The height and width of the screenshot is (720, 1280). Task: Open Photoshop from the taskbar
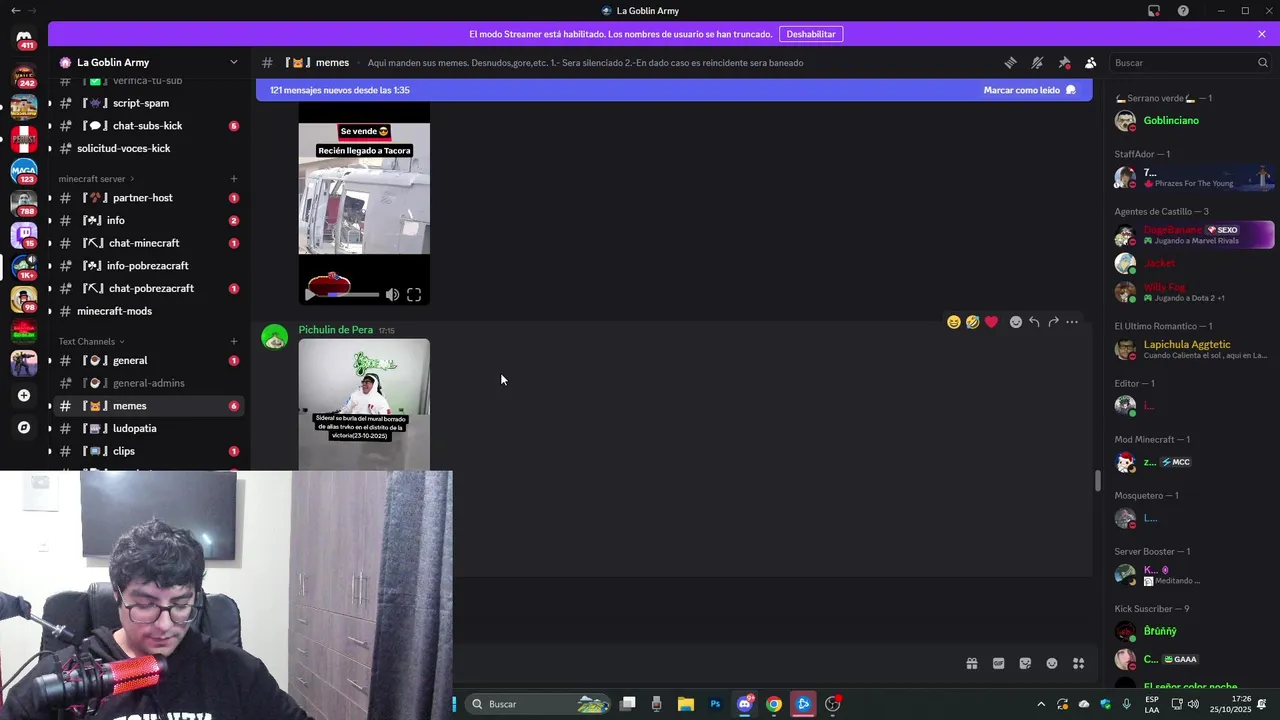715,704
